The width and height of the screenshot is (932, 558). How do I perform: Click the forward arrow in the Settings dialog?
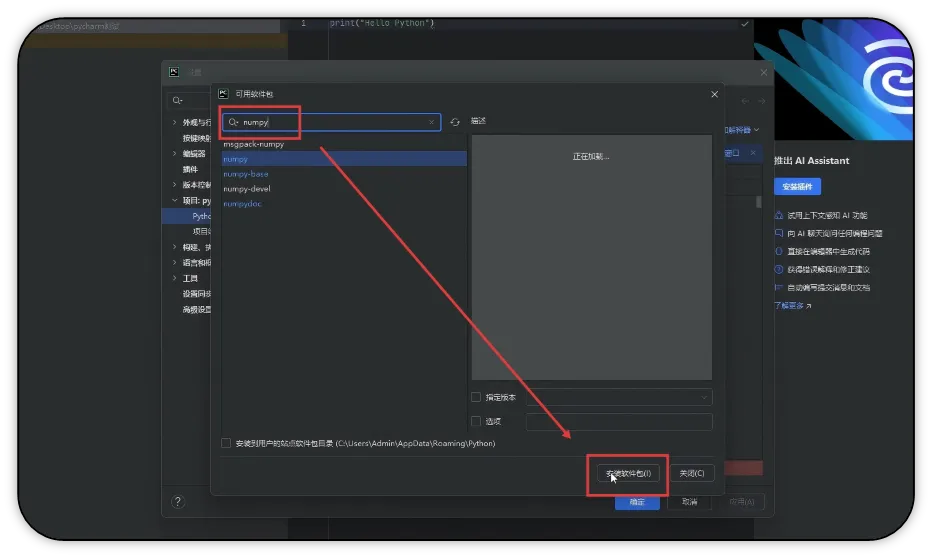(761, 101)
